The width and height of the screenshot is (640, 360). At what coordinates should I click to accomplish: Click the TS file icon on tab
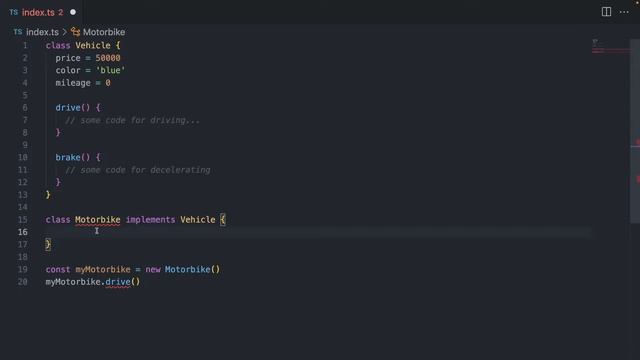pos(13,12)
